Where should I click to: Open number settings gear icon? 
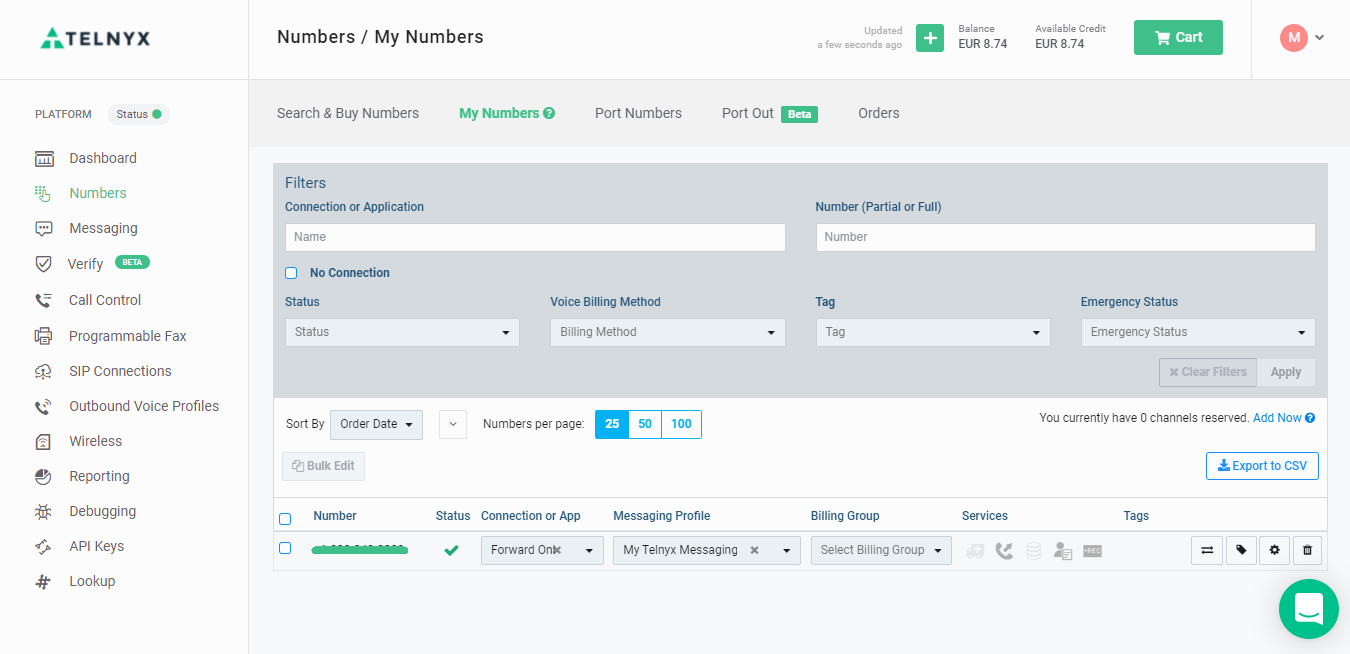[x=1274, y=550]
